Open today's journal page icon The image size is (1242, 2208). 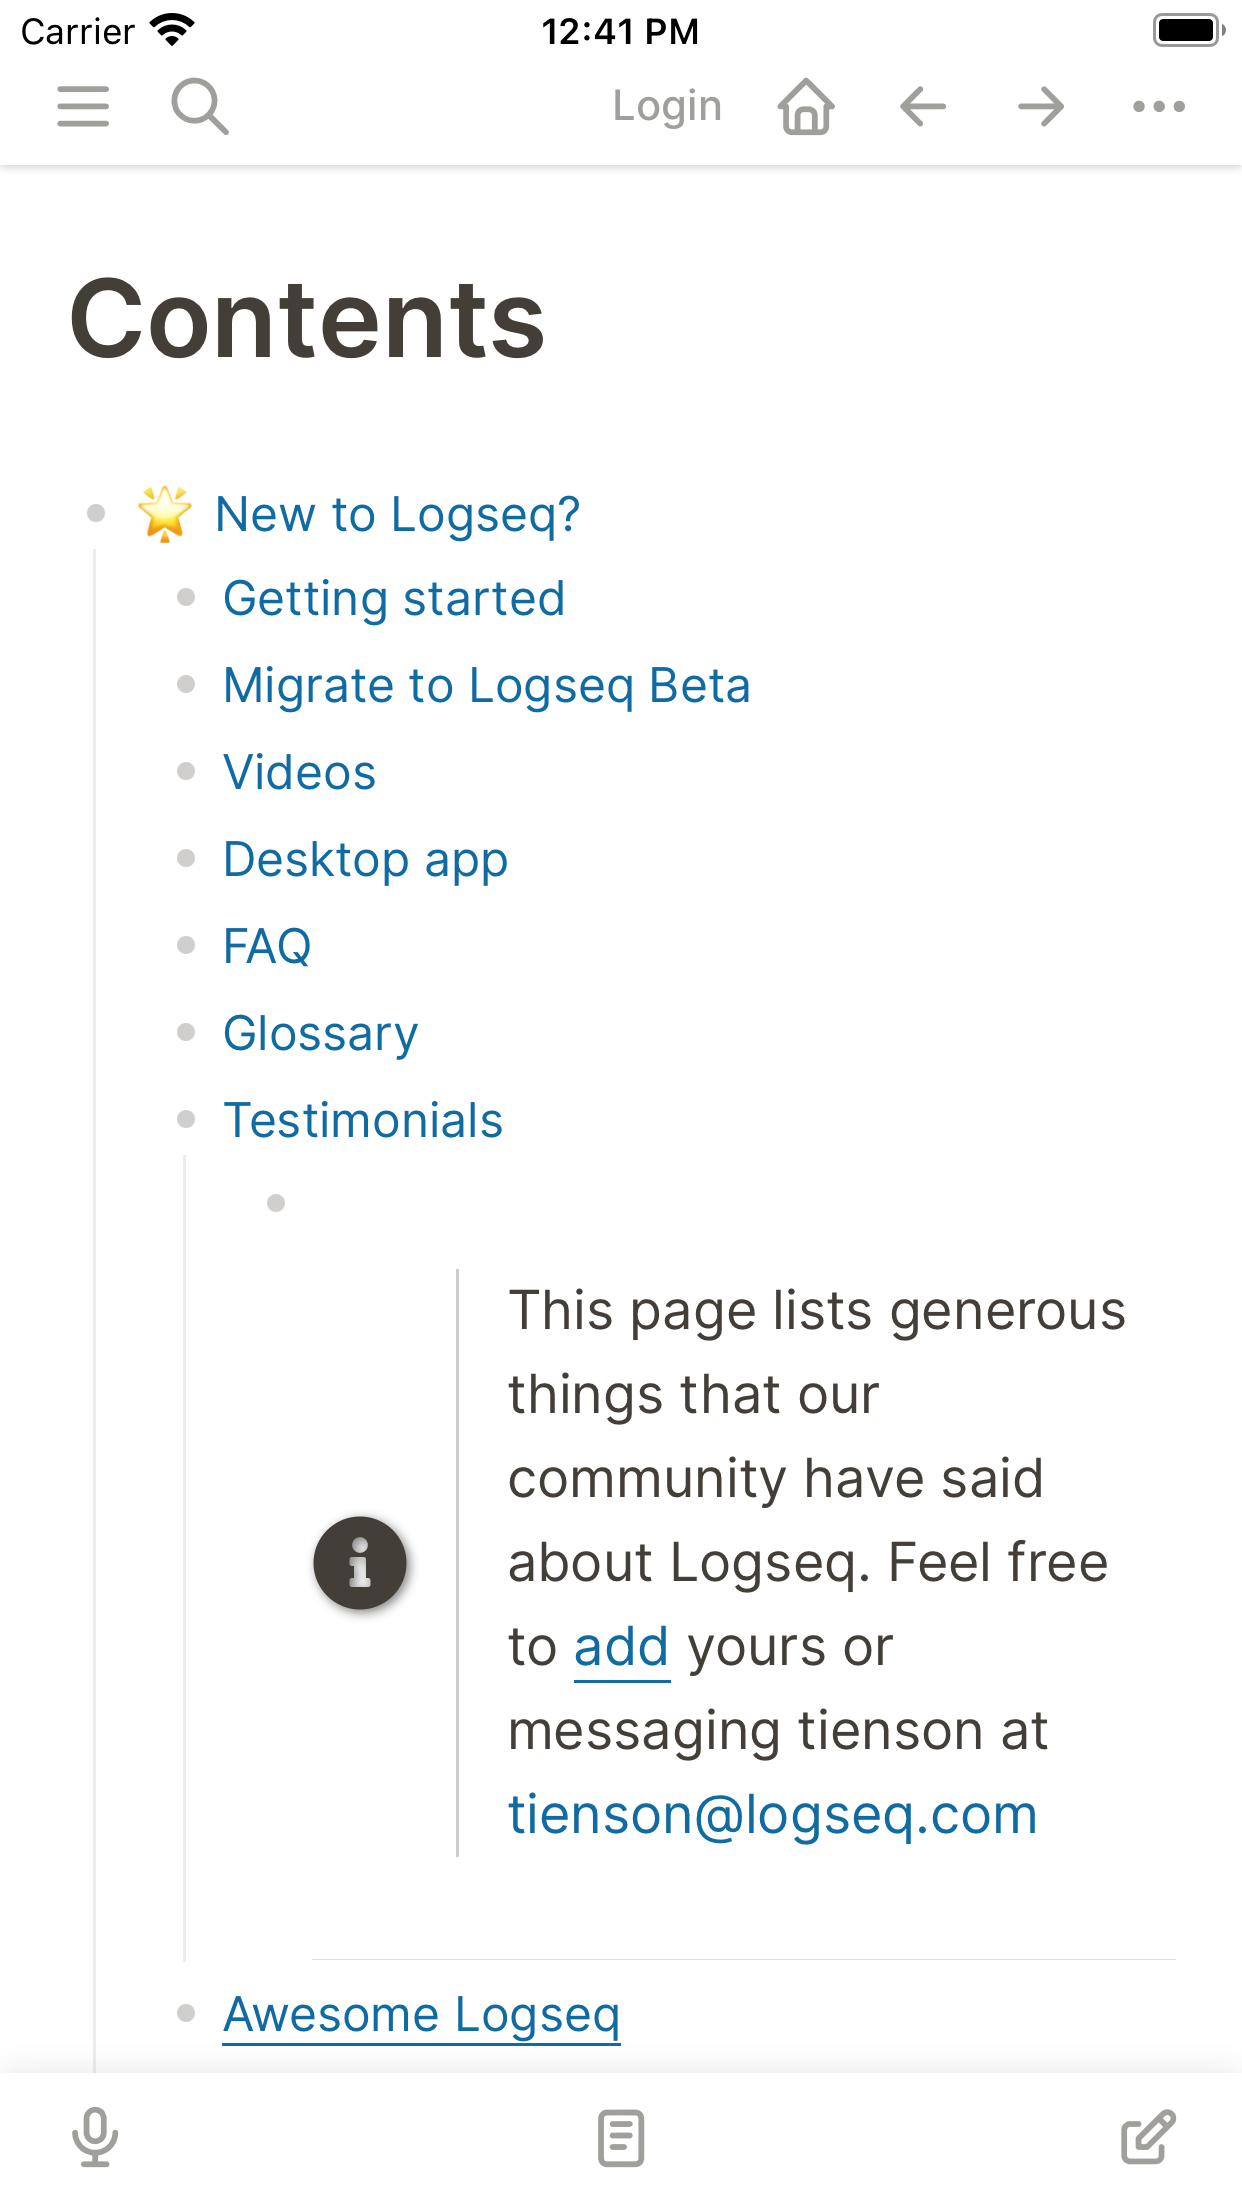pyautogui.click(x=621, y=2139)
